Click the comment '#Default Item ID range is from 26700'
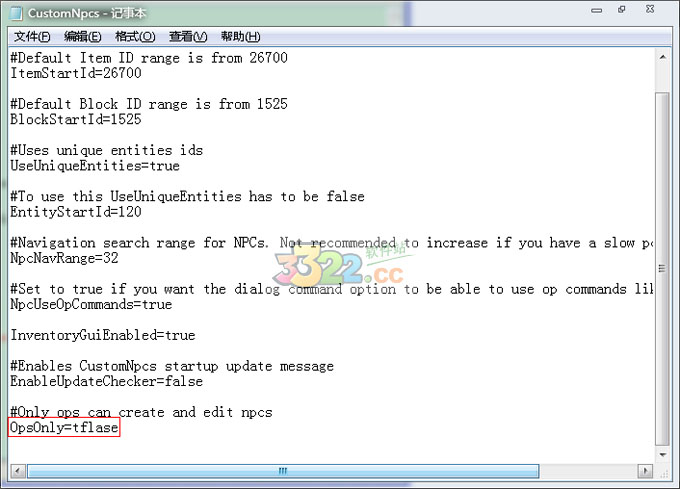Image resolution: width=680 pixels, height=489 pixels. [x=149, y=58]
